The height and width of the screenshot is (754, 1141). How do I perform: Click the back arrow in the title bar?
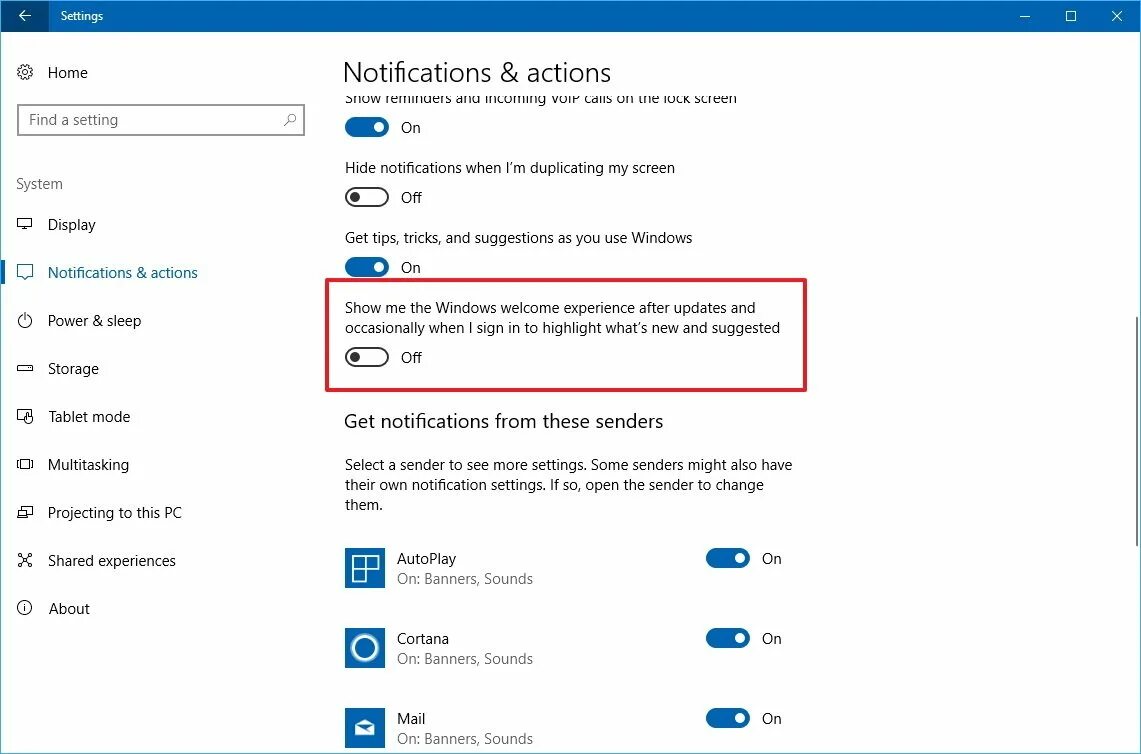pos(25,16)
